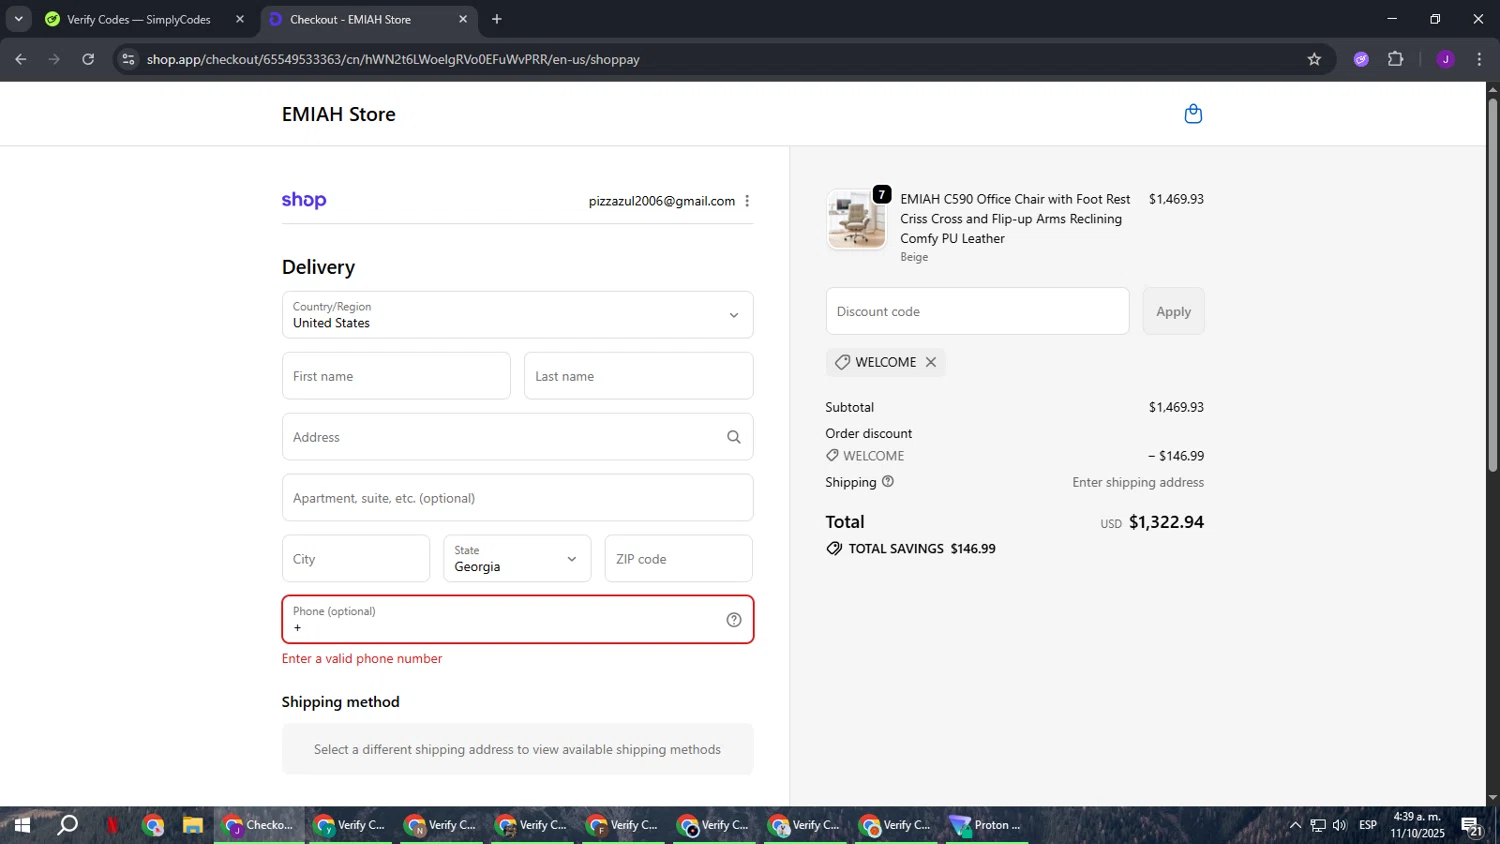Viewport: 1500px width, 844px height.
Task: Open the volume control tray icon
Action: coord(1340,826)
